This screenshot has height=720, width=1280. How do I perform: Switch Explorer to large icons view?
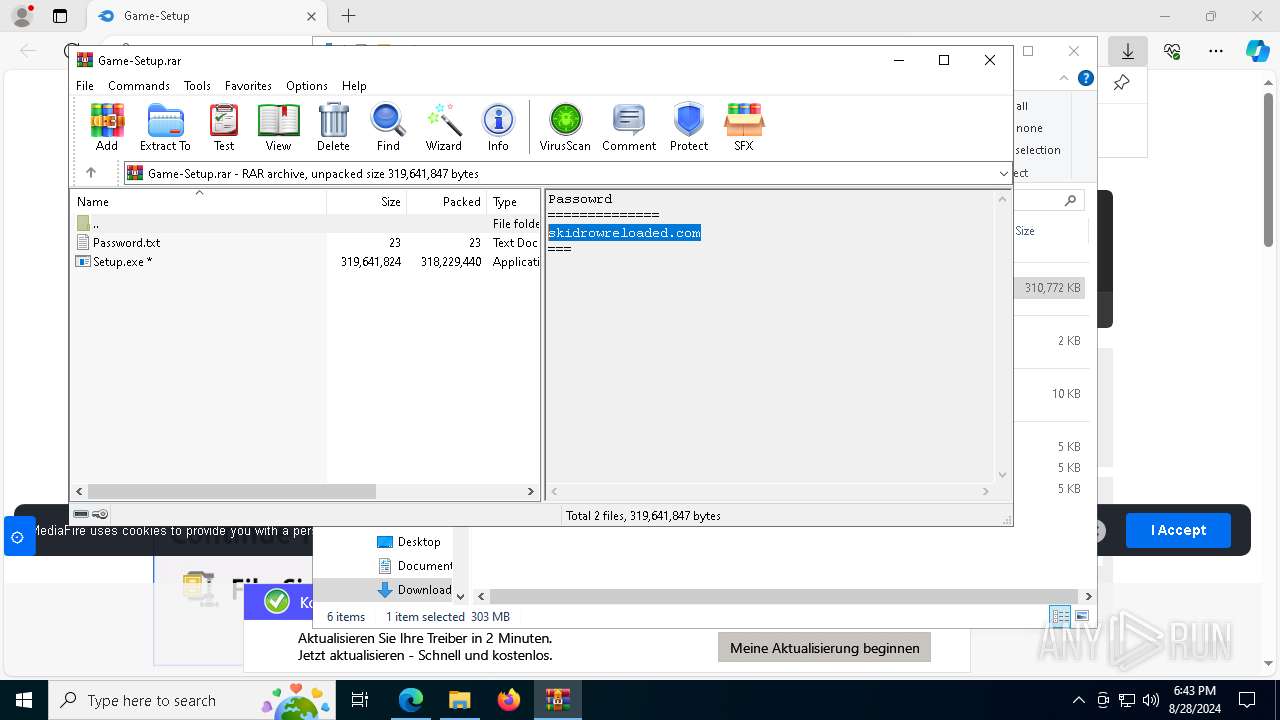pos(1081,616)
